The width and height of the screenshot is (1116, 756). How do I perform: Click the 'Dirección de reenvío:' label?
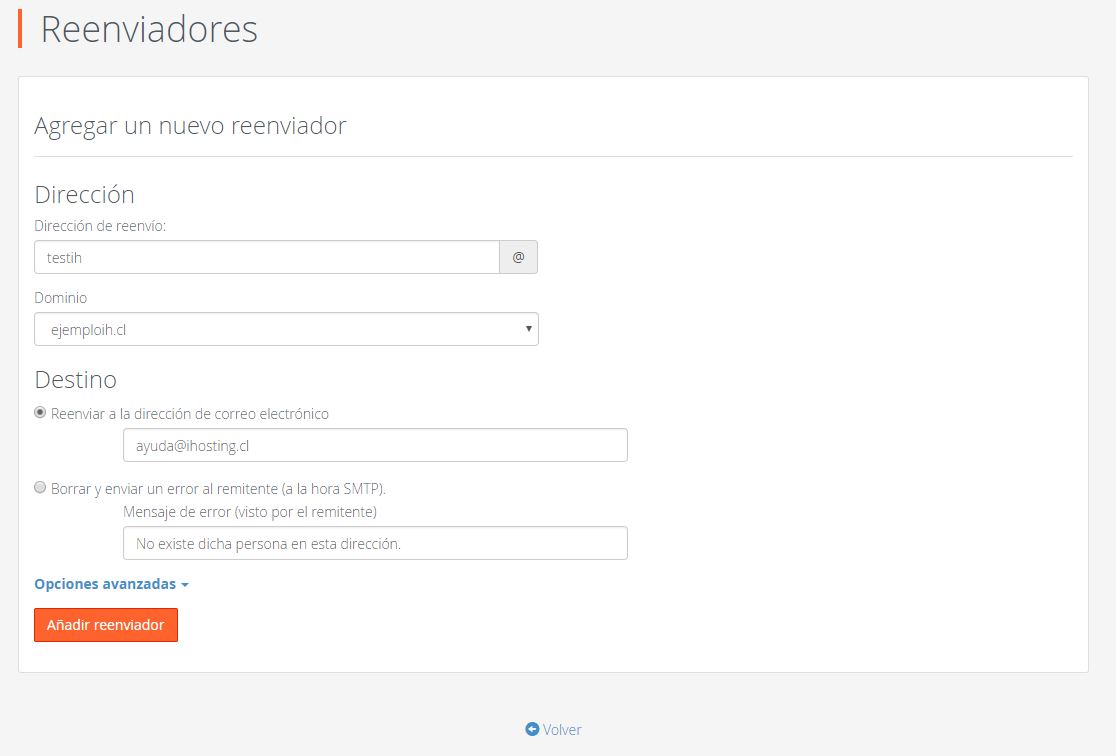100,226
